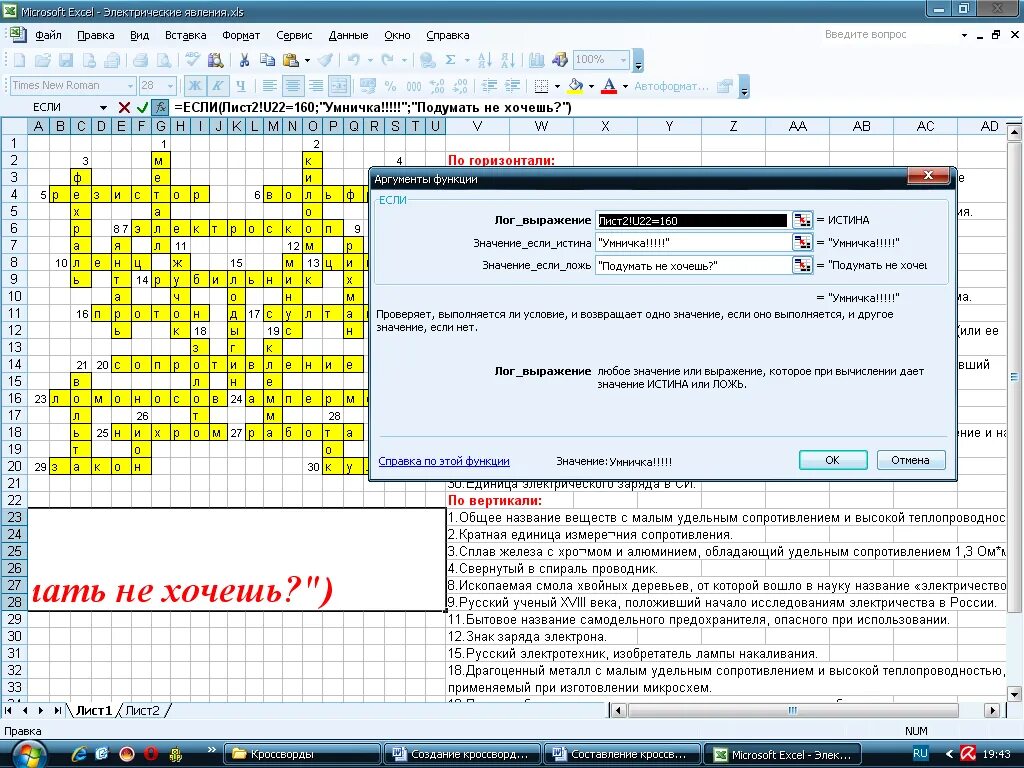Image resolution: width=1024 pixels, height=768 pixels.
Task: Click OK in the Аргументы функции dialog
Action: coord(833,460)
